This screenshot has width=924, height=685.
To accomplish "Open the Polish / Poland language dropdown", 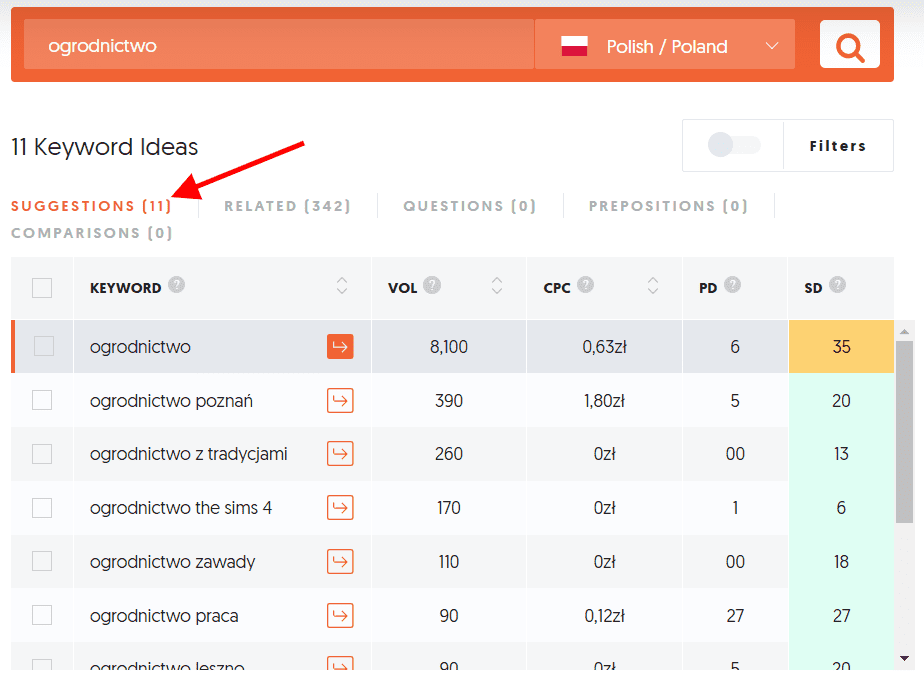I will pos(665,44).
